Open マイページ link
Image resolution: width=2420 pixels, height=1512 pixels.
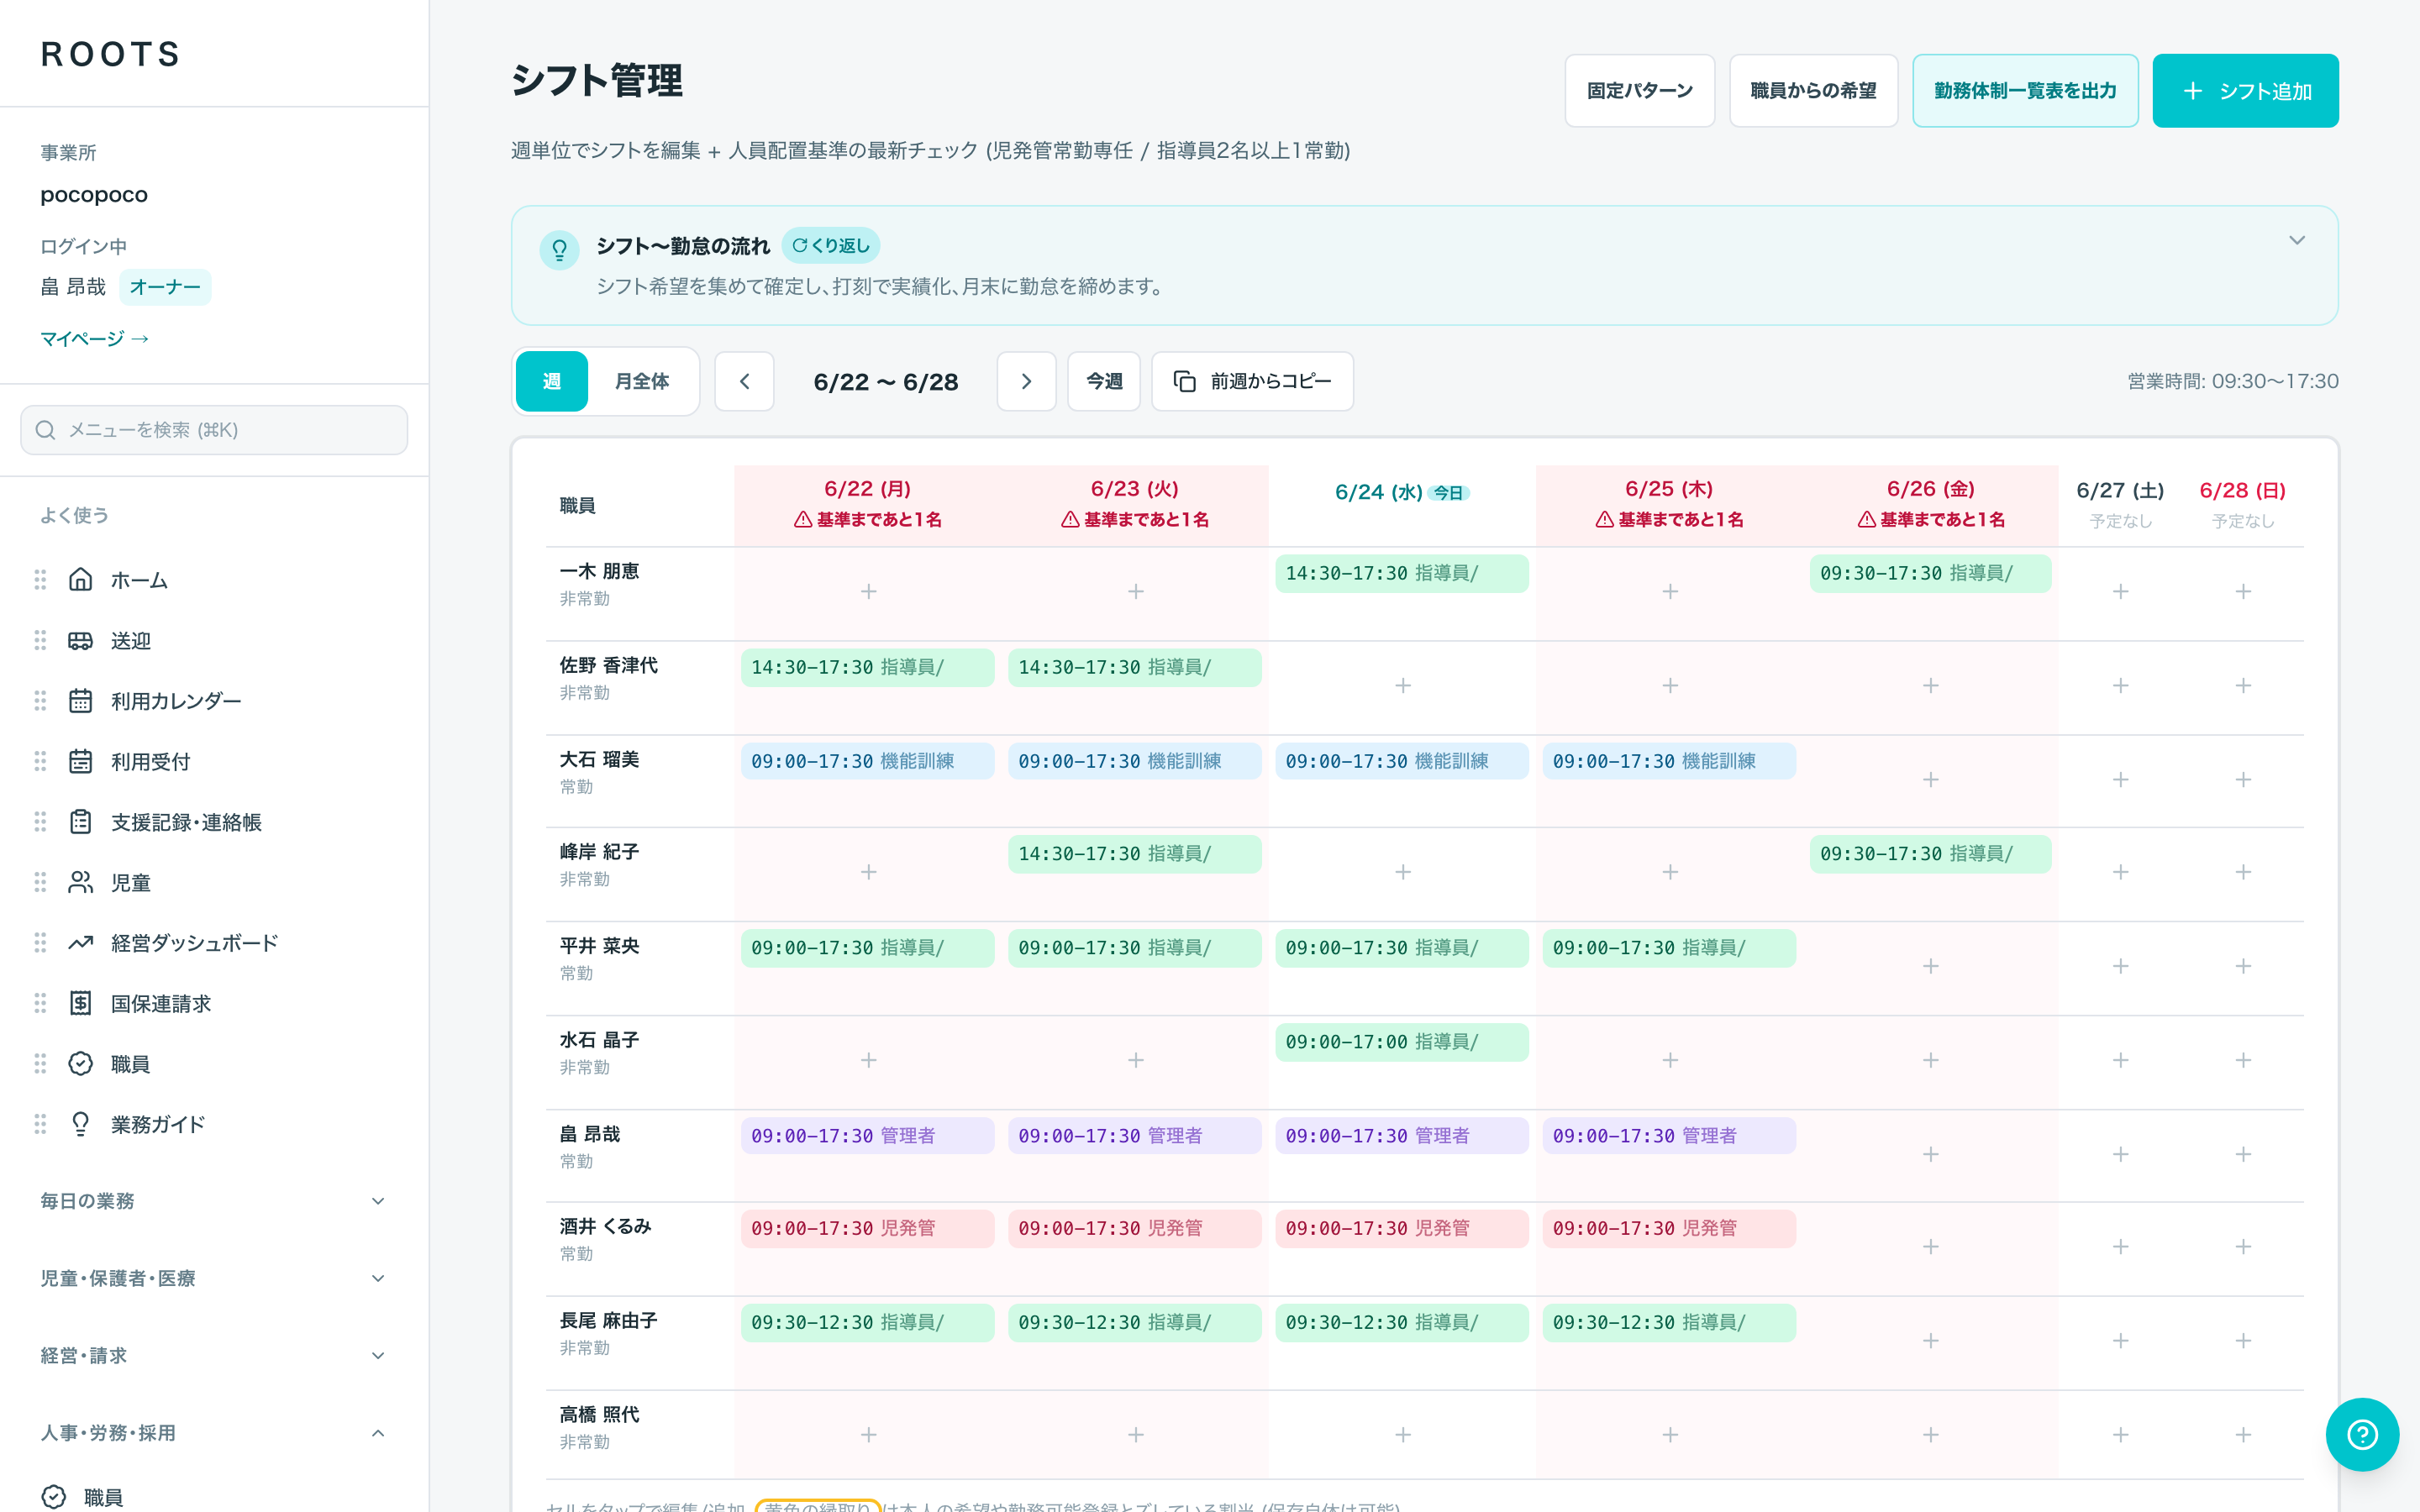click(x=94, y=339)
